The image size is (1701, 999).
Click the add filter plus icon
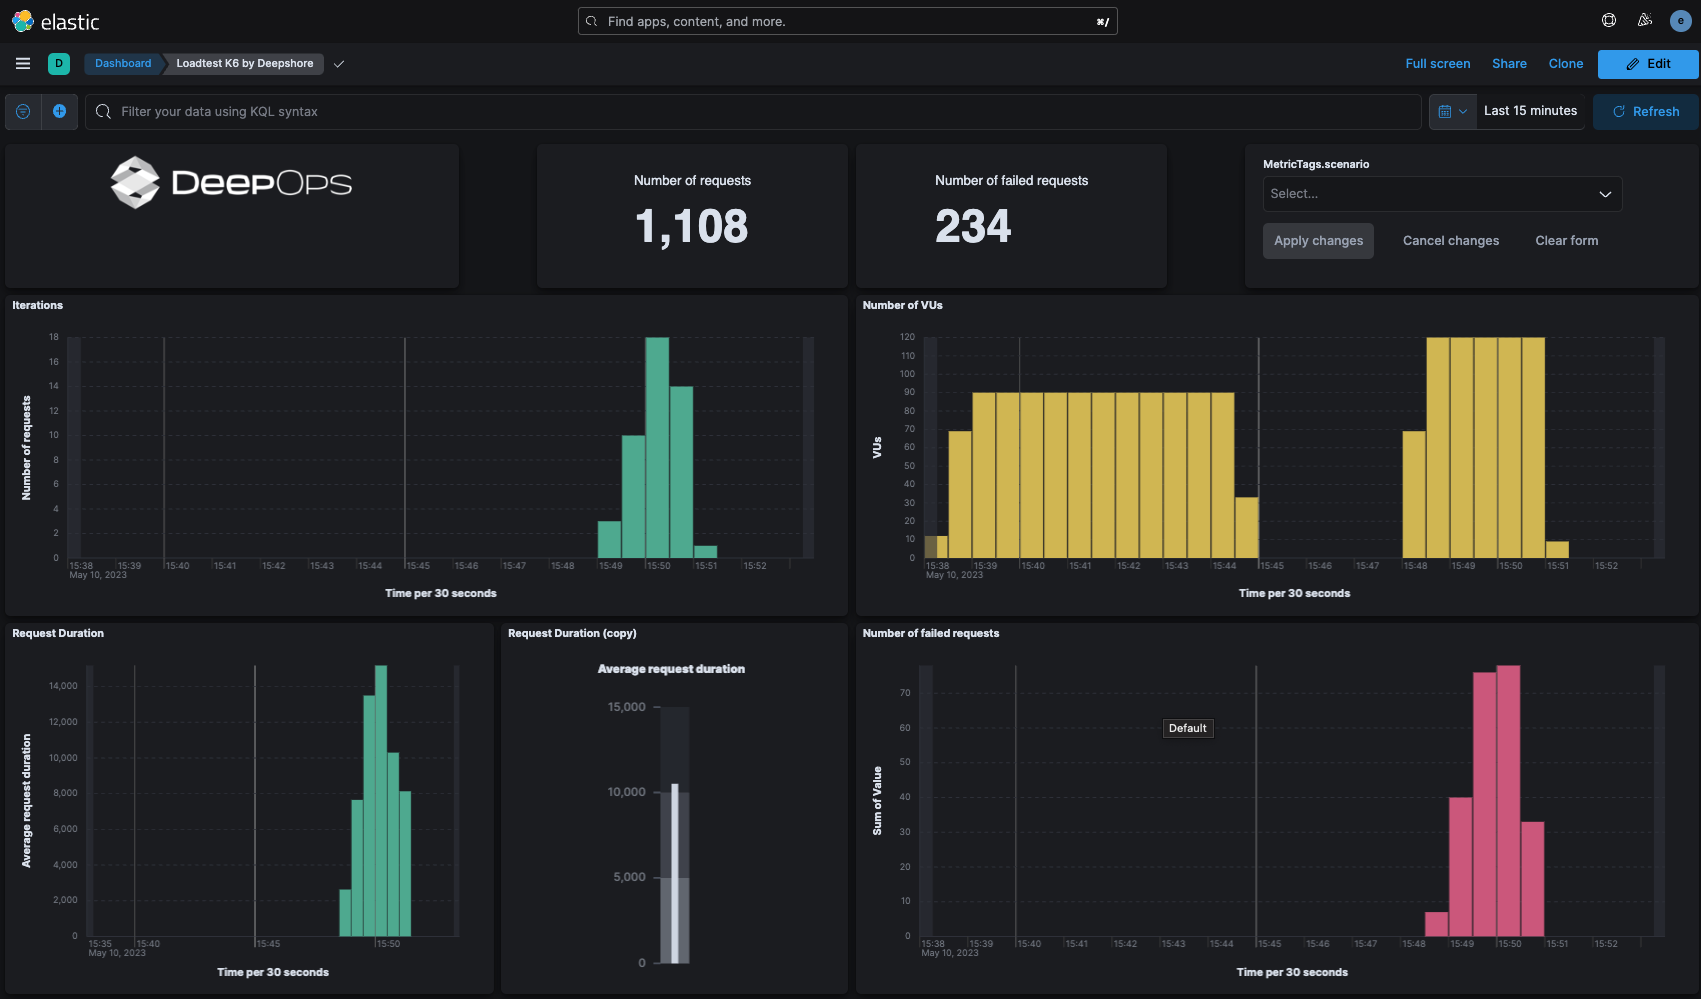[59, 111]
